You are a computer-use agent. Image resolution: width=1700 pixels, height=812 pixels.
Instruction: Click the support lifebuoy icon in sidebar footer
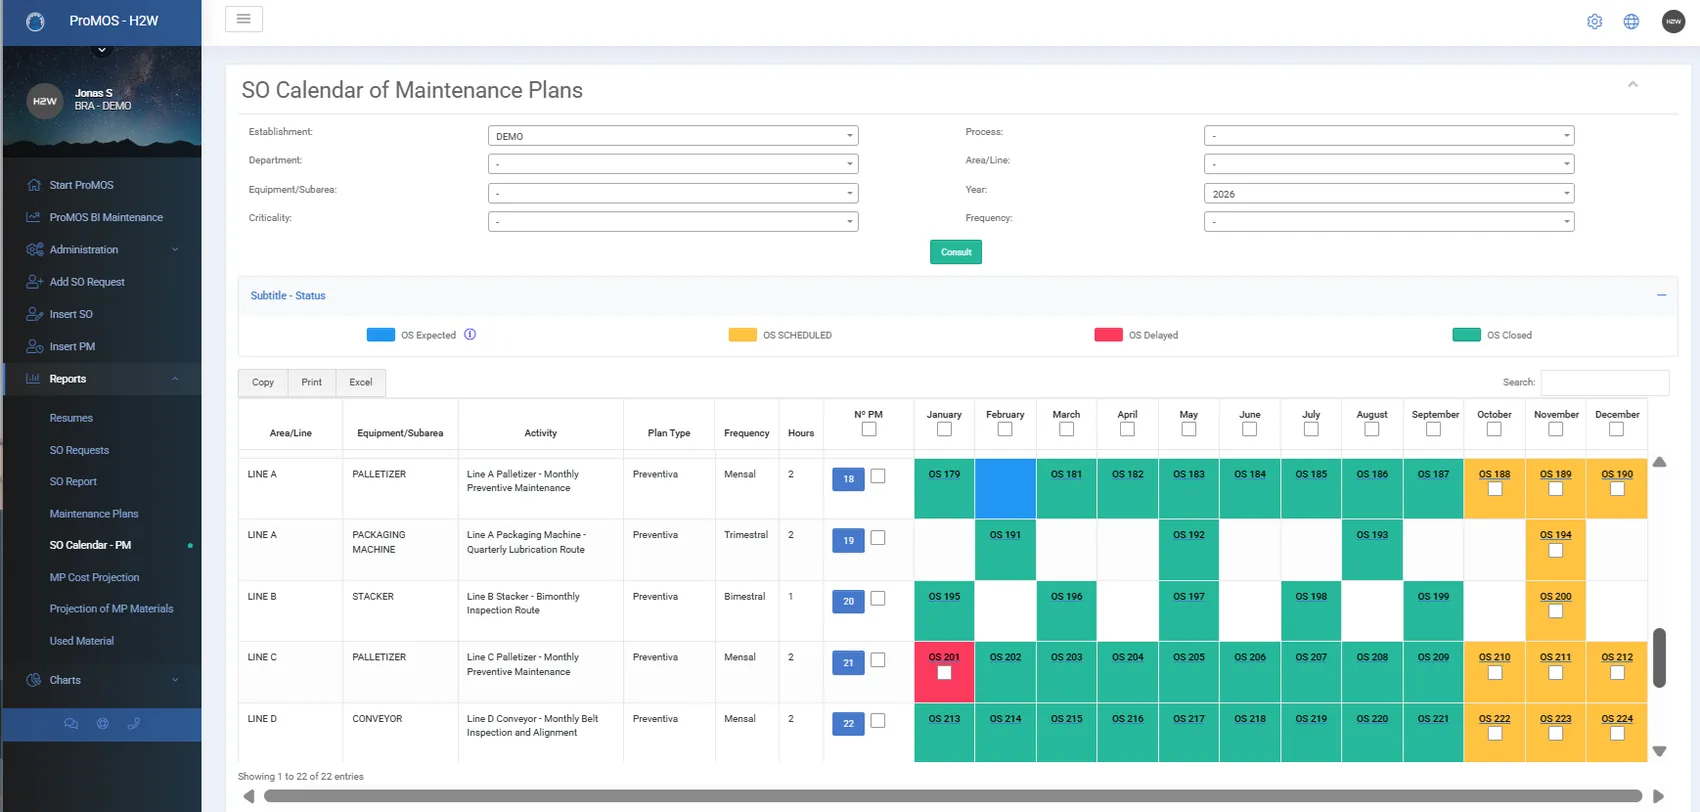(102, 724)
